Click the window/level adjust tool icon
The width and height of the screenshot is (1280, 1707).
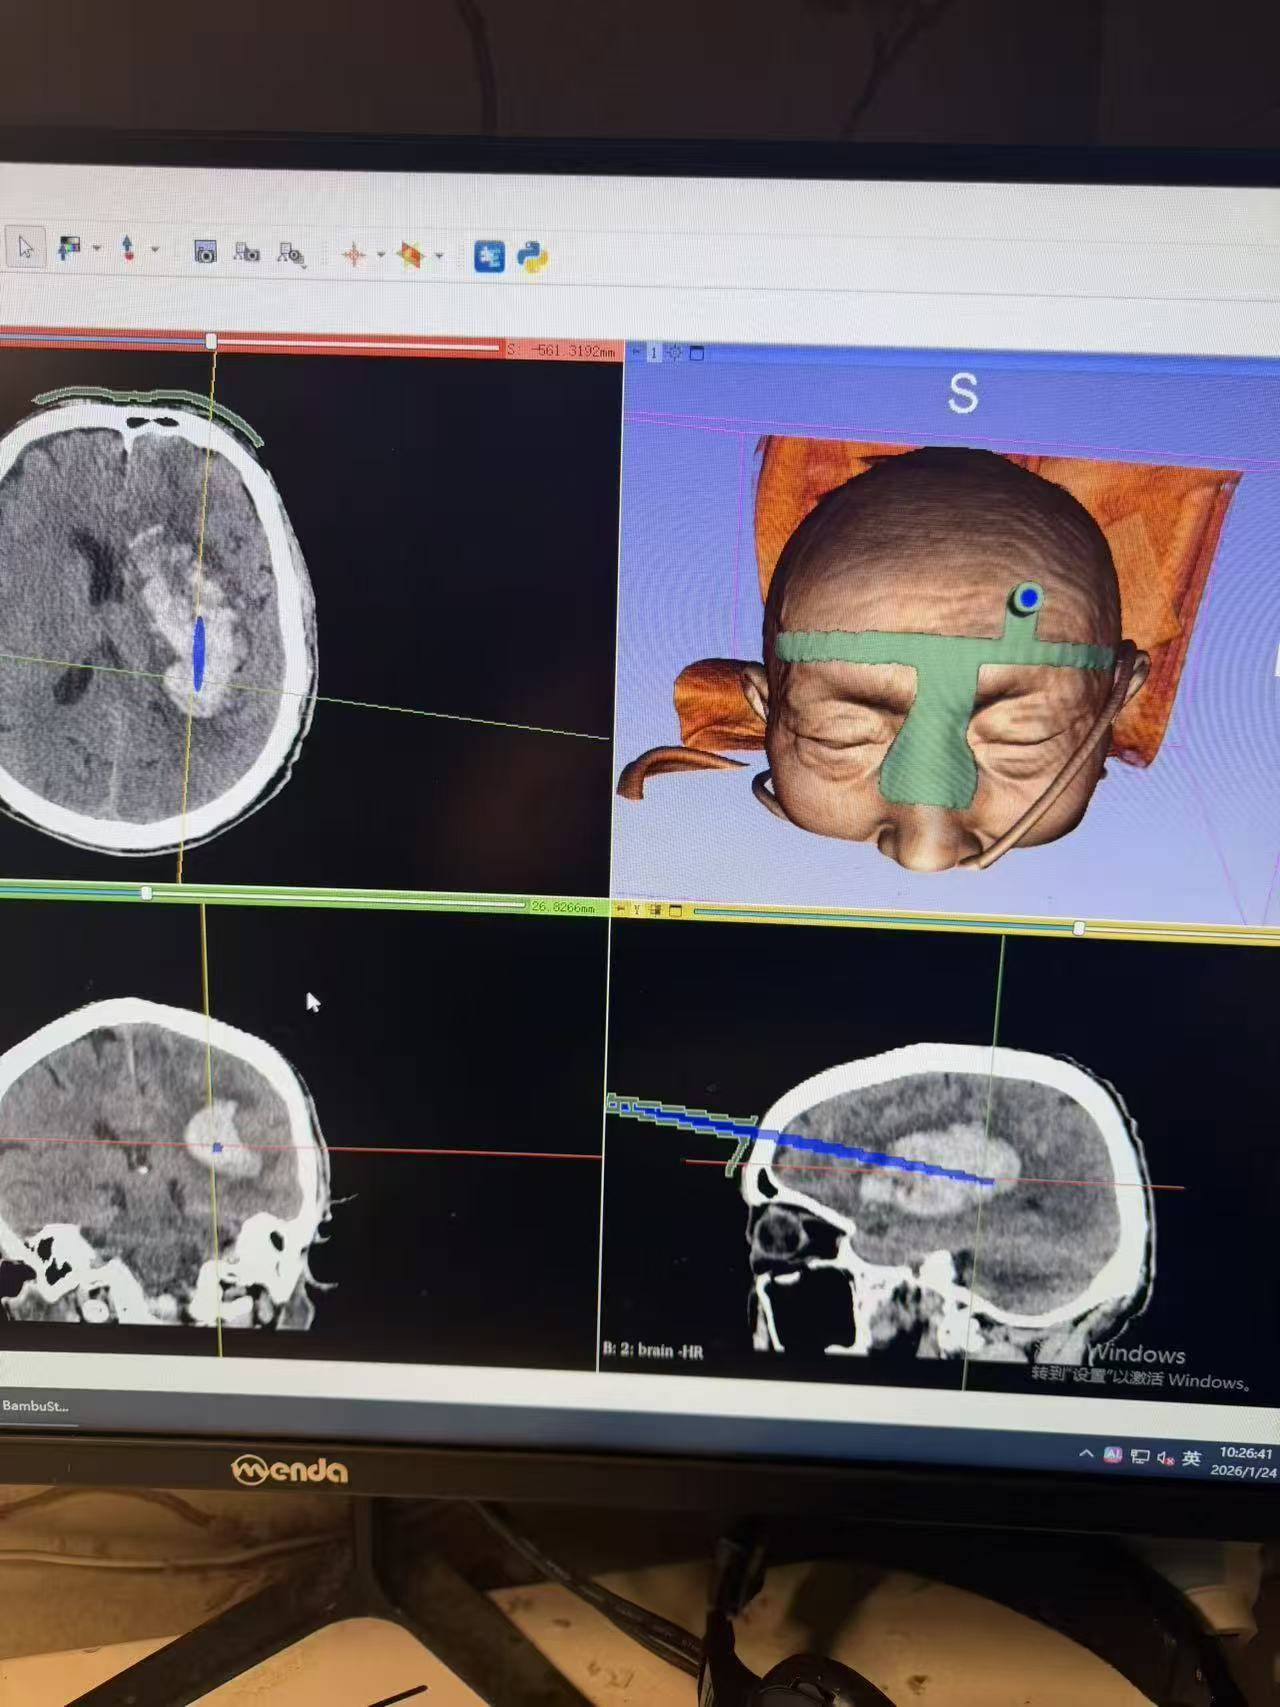(69, 248)
